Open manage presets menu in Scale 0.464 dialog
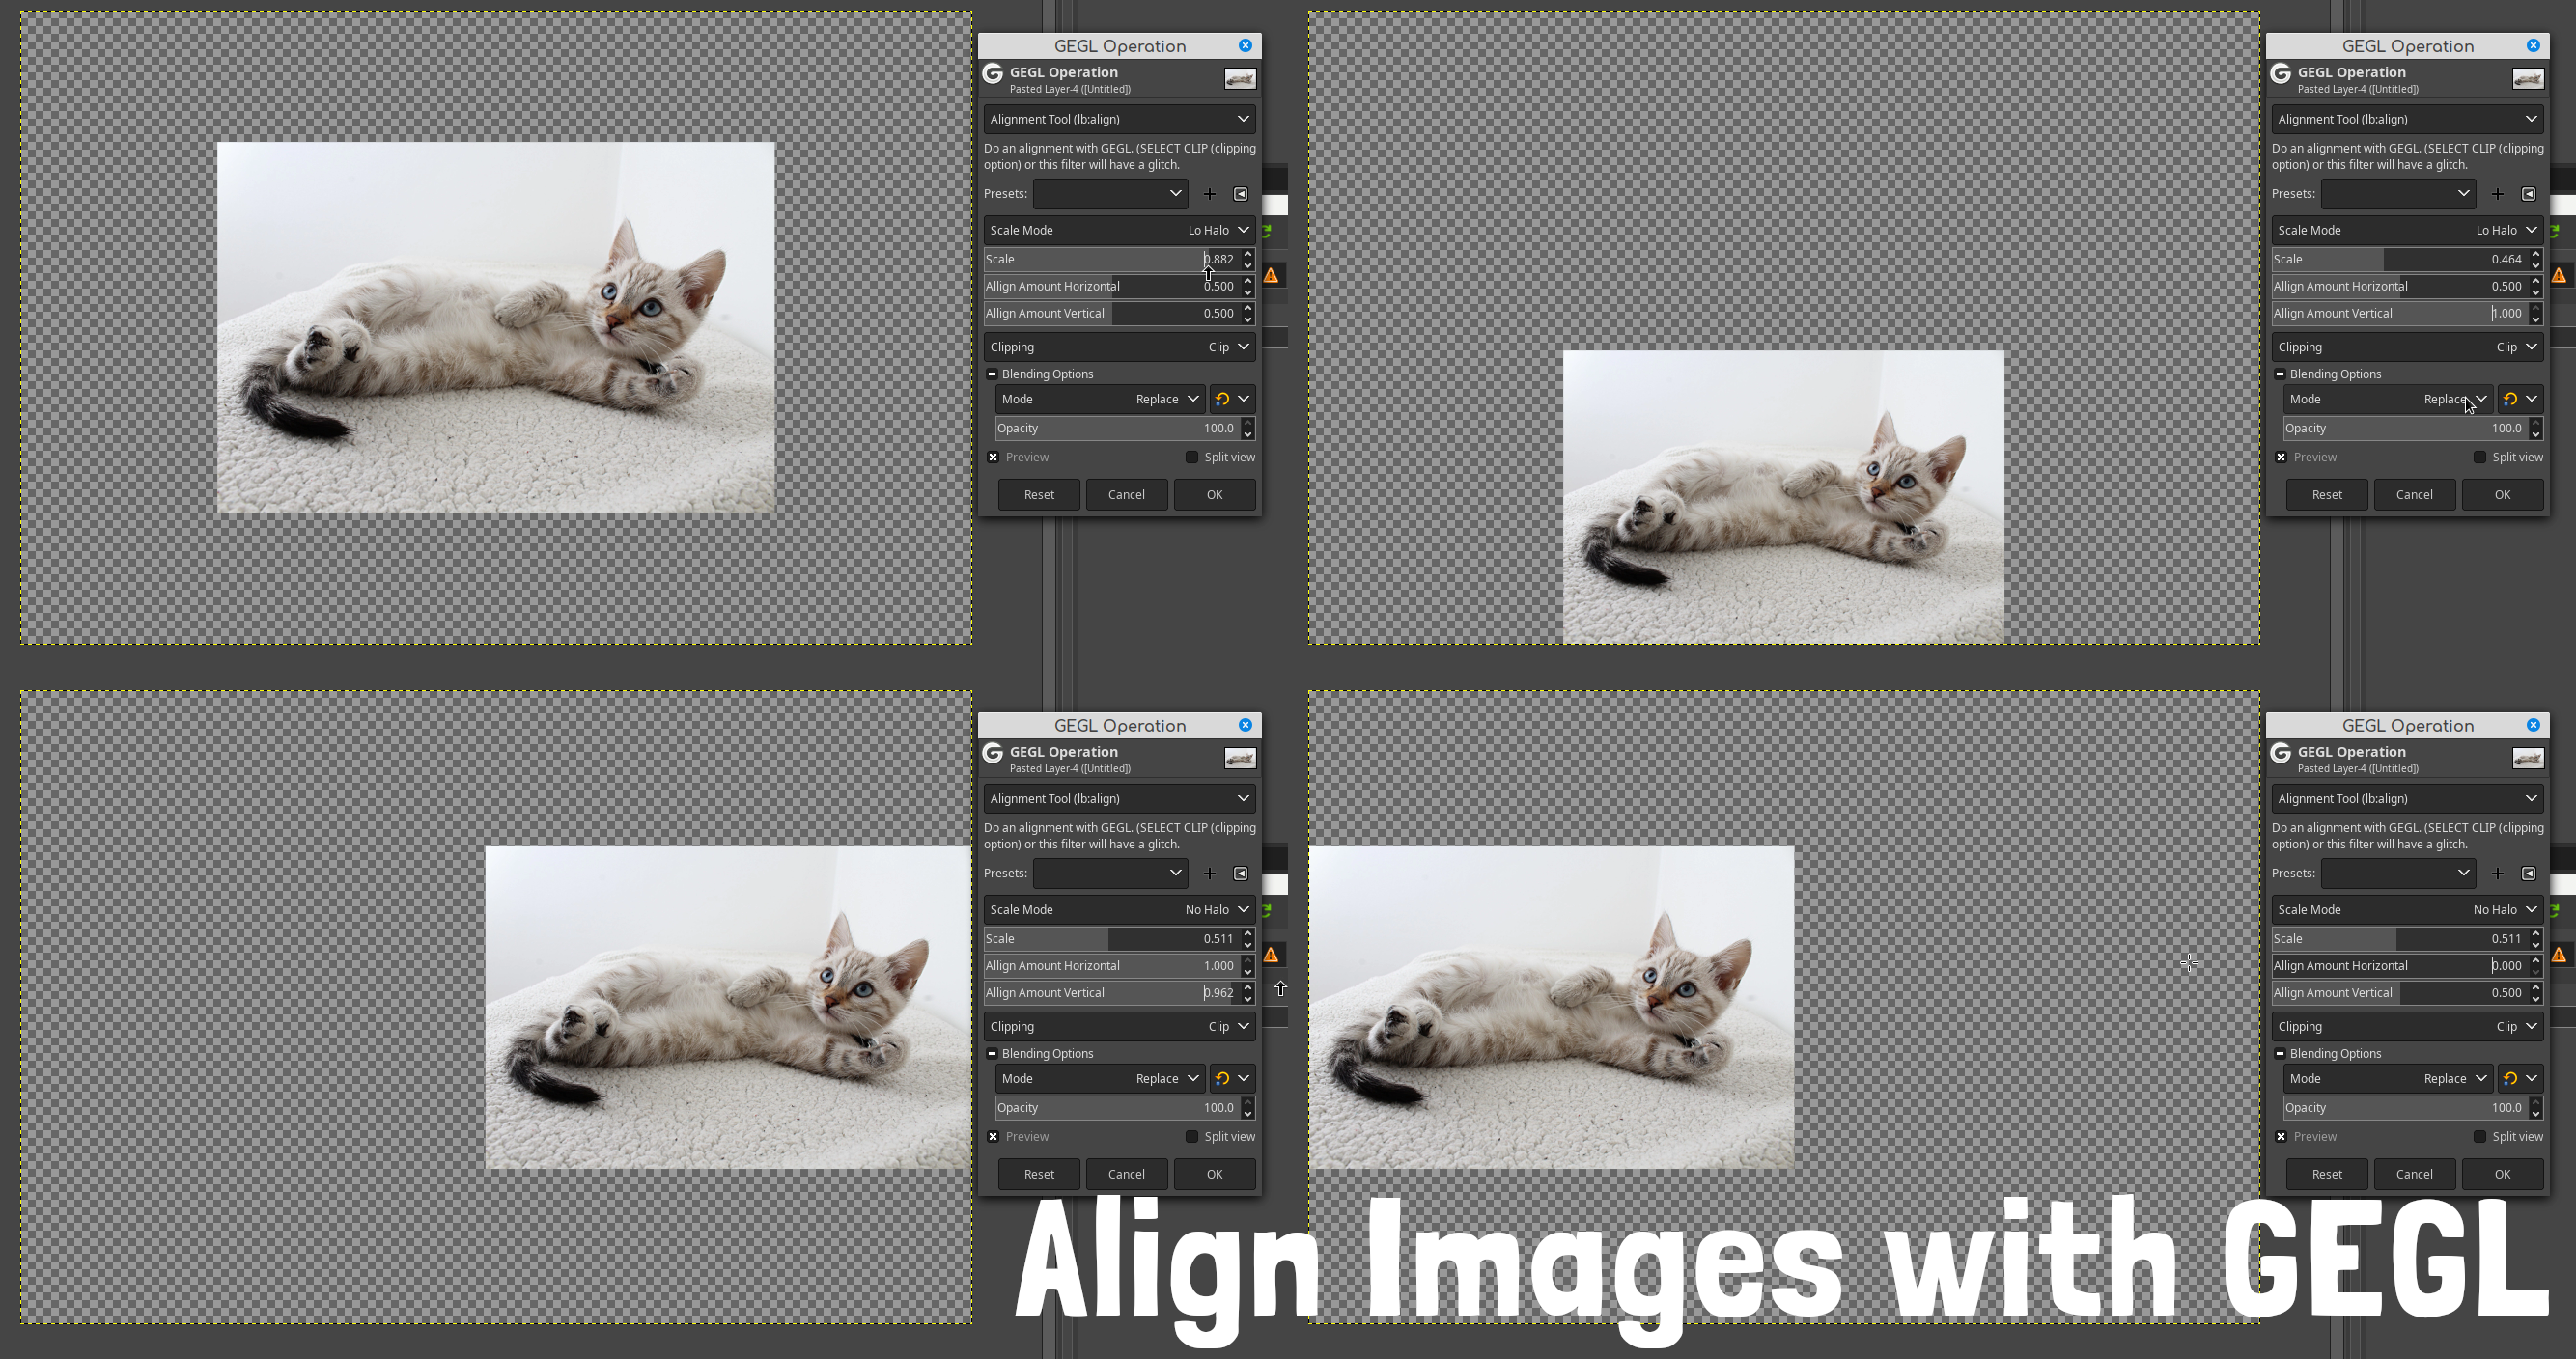Screen dimensions: 2576x1359 tap(2529, 194)
